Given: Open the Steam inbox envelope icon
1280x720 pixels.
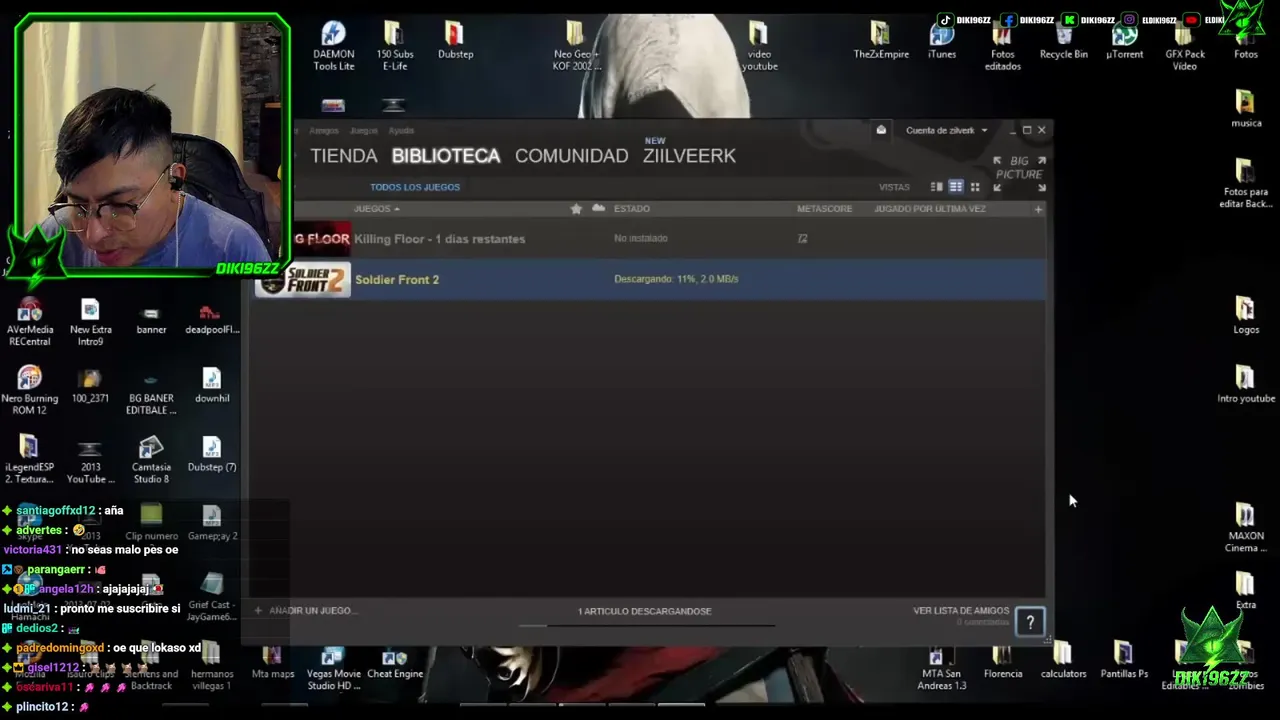Looking at the screenshot, I should 881,130.
